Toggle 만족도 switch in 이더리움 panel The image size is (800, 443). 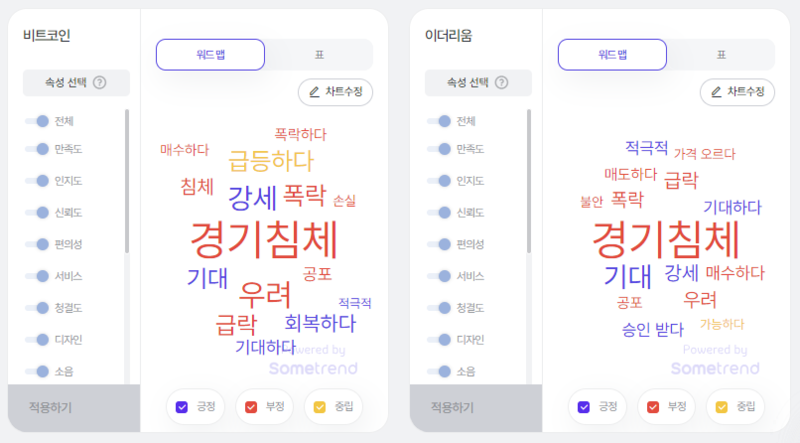tap(439, 149)
